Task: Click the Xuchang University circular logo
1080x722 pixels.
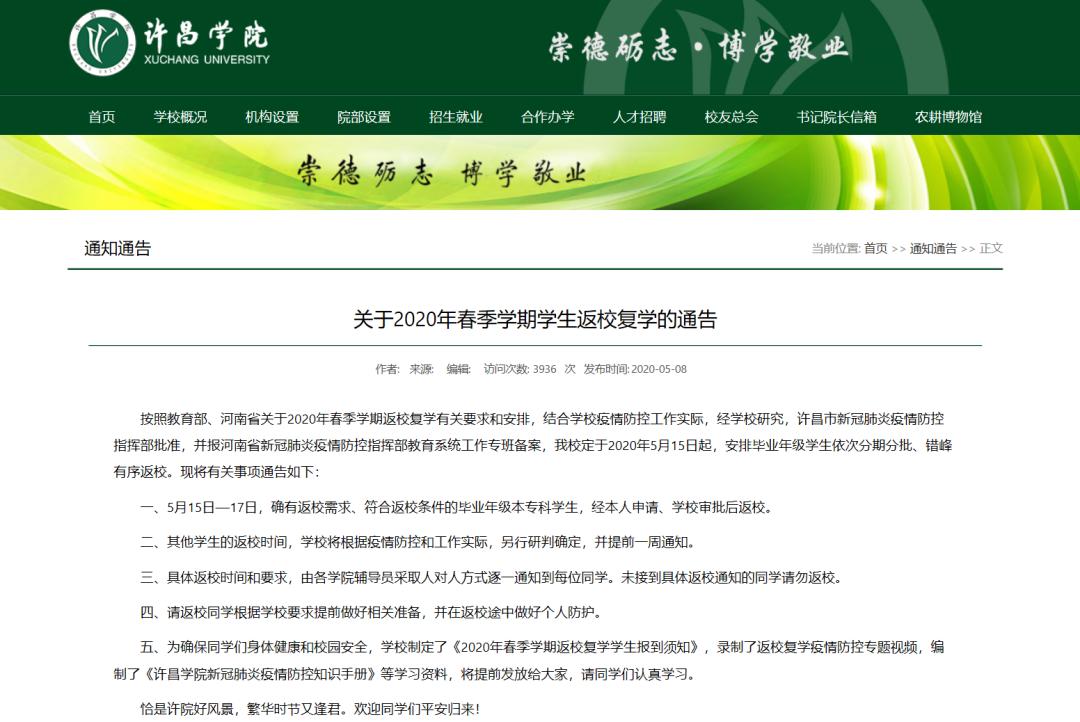Action: [x=102, y=43]
